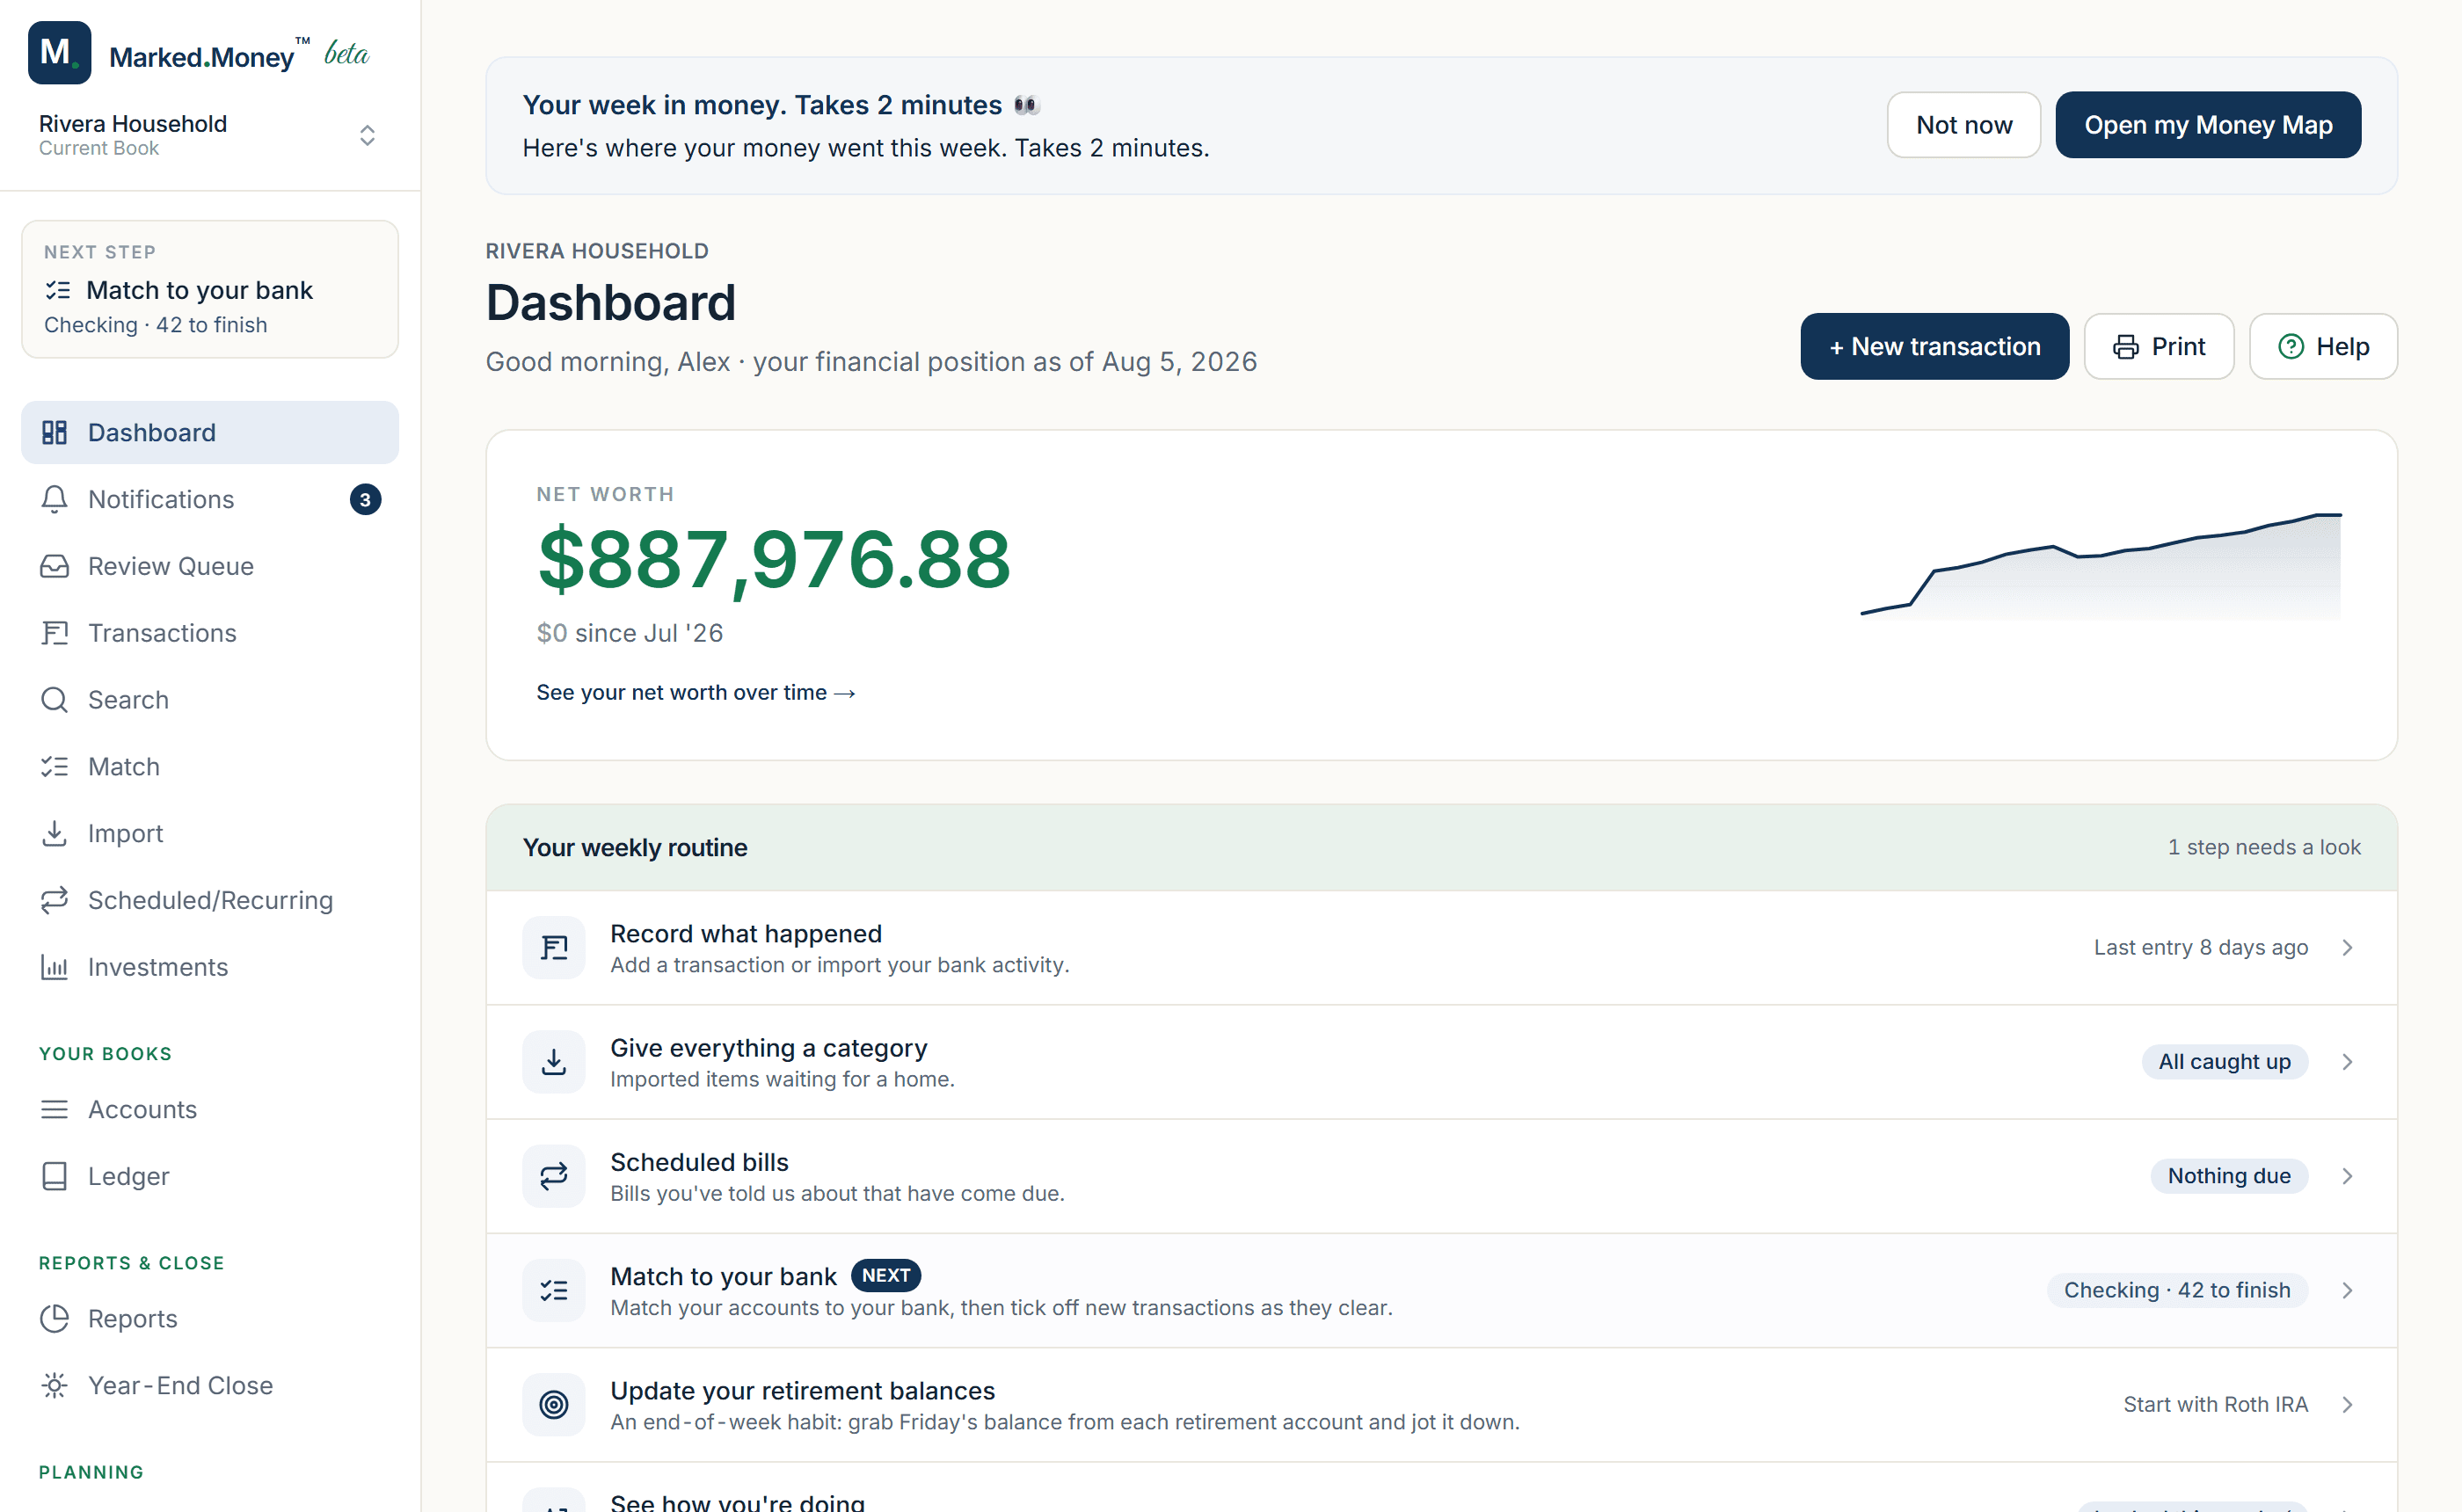Click the Year-End Close sun icon
2462x1512 pixels.
point(54,1385)
